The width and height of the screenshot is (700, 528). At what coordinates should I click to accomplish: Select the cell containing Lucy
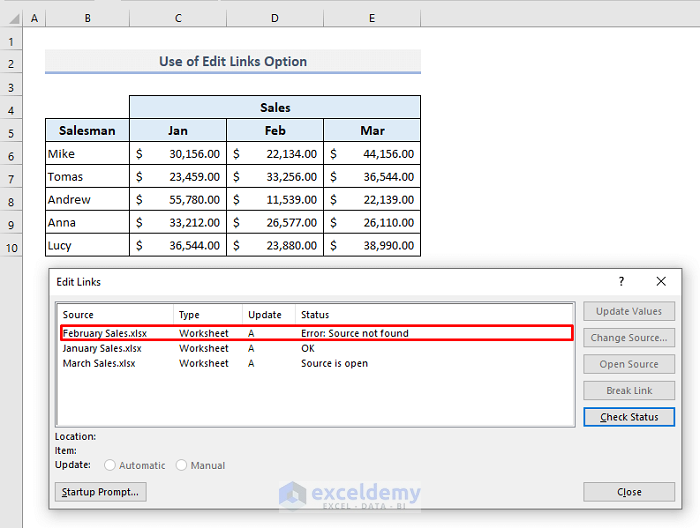[88, 245]
